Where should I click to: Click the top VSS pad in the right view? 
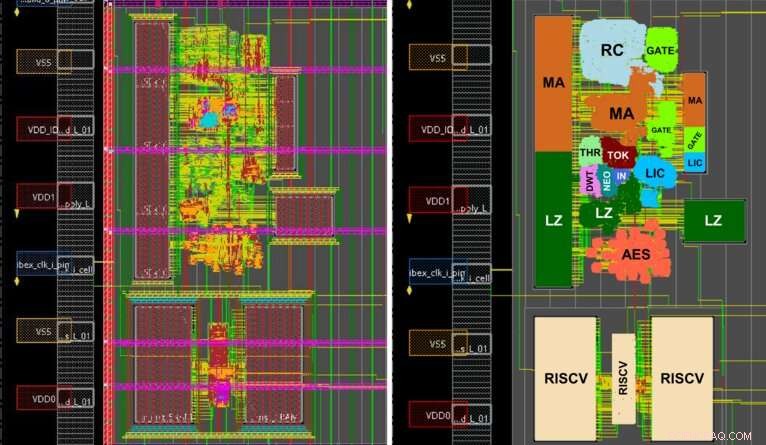[438, 58]
